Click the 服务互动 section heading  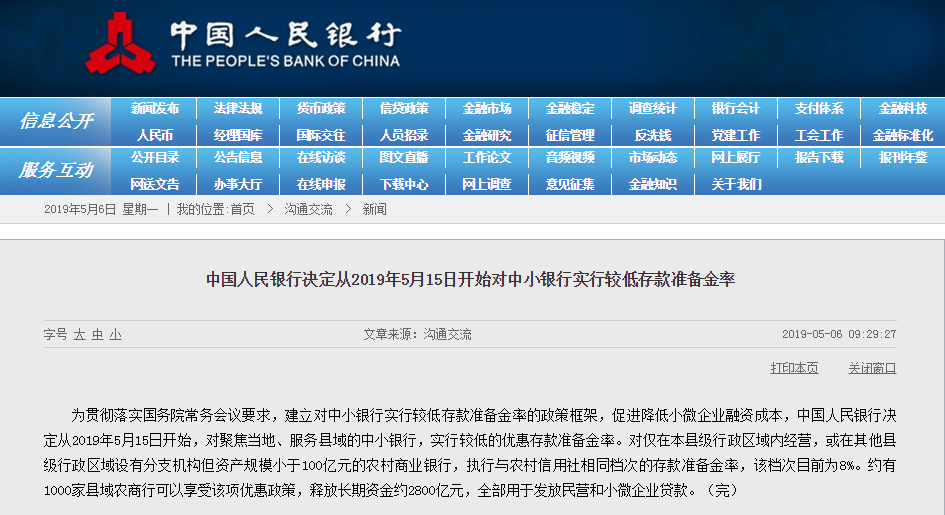tap(56, 170)
